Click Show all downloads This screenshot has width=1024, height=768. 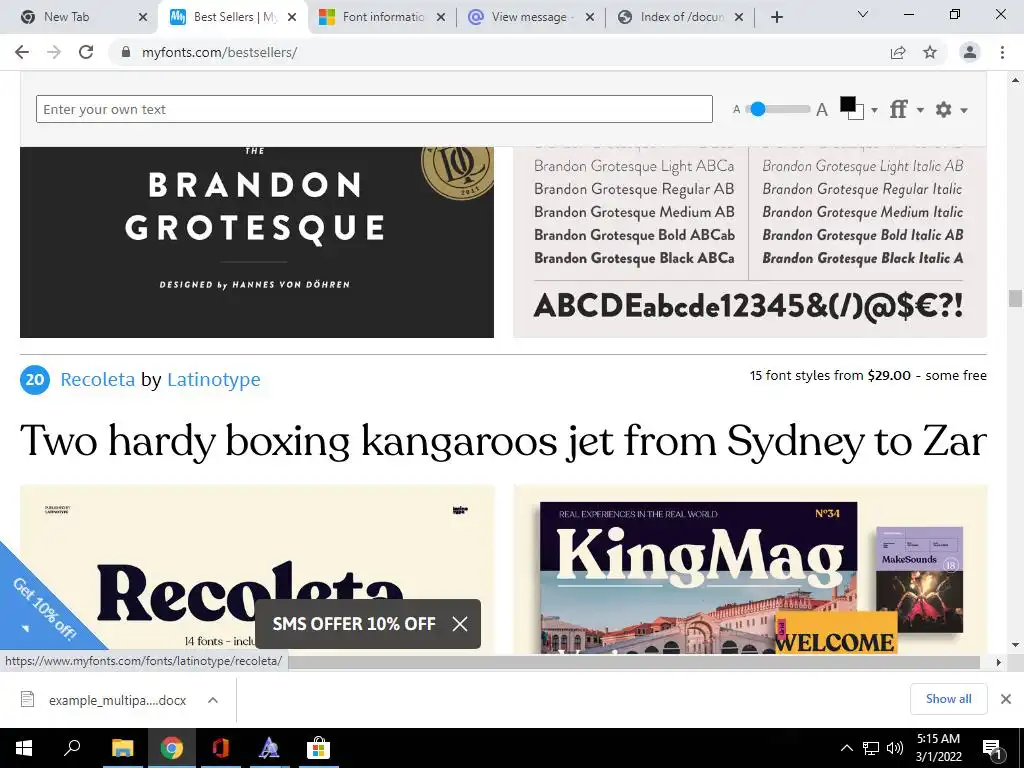(x=948, y=699)
